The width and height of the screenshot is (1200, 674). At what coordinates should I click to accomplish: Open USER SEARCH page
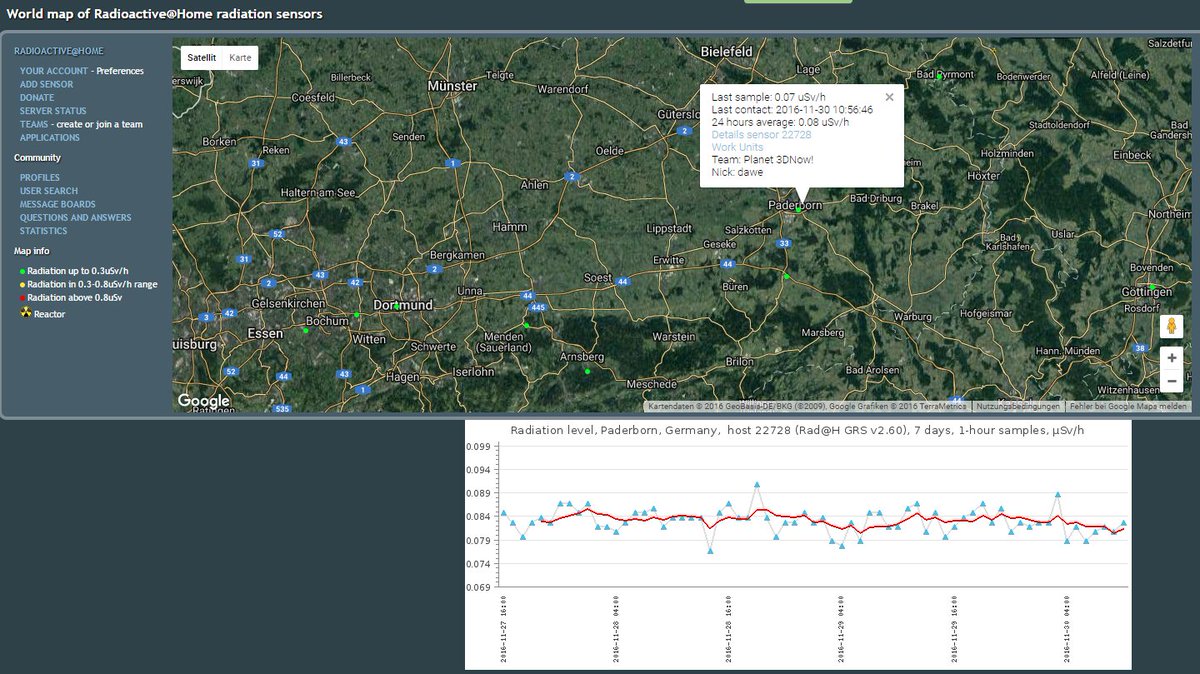[49, 191]
